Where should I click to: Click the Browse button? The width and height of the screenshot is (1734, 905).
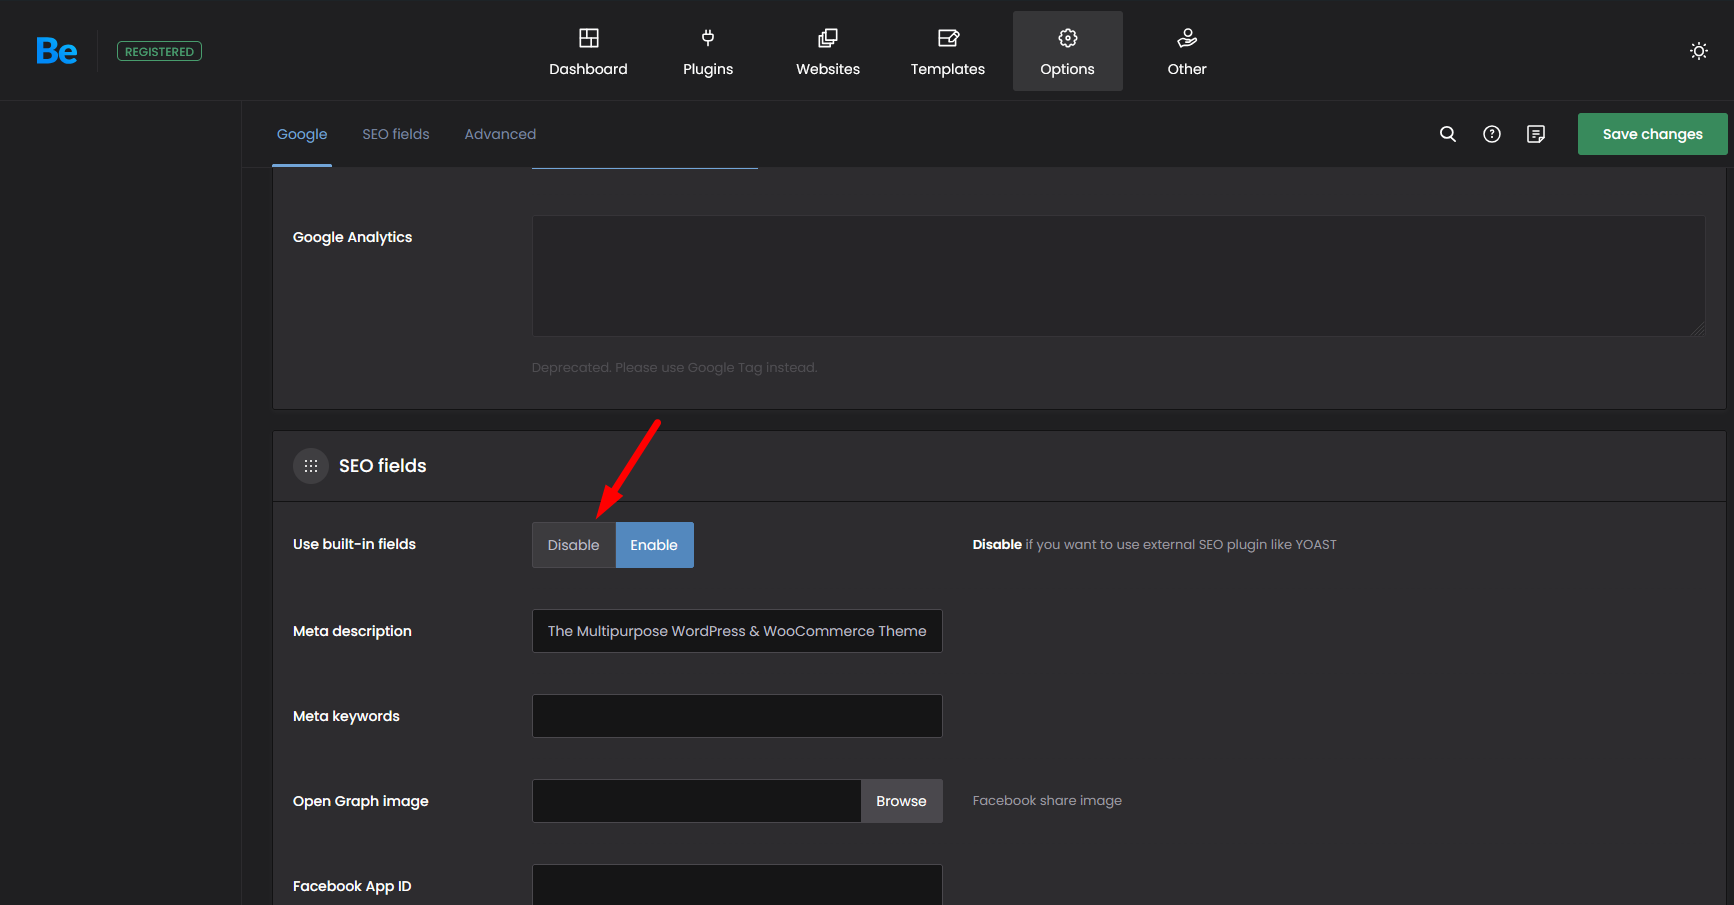tap(901, 801)
